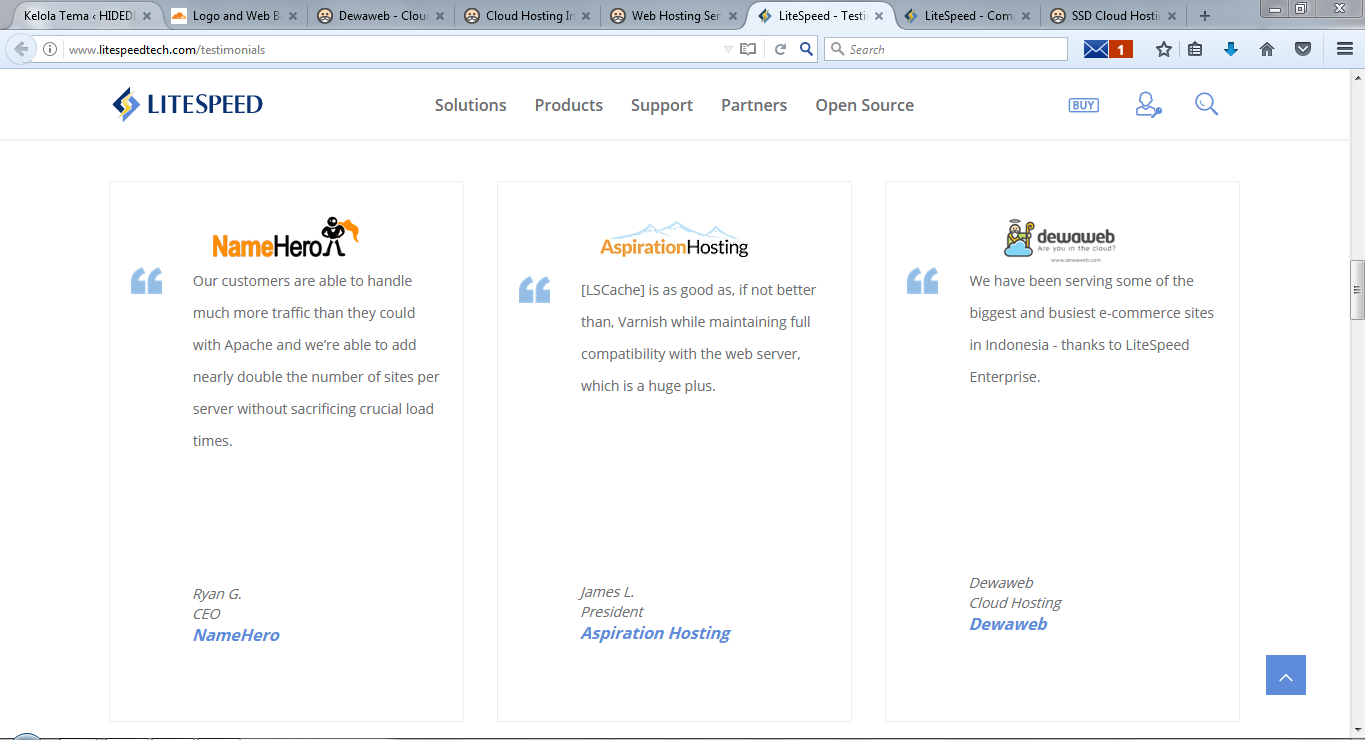Click the italic "Cloud Hosting" text
Viewport: 1365px width, 740px height.
pos(1015,603)
